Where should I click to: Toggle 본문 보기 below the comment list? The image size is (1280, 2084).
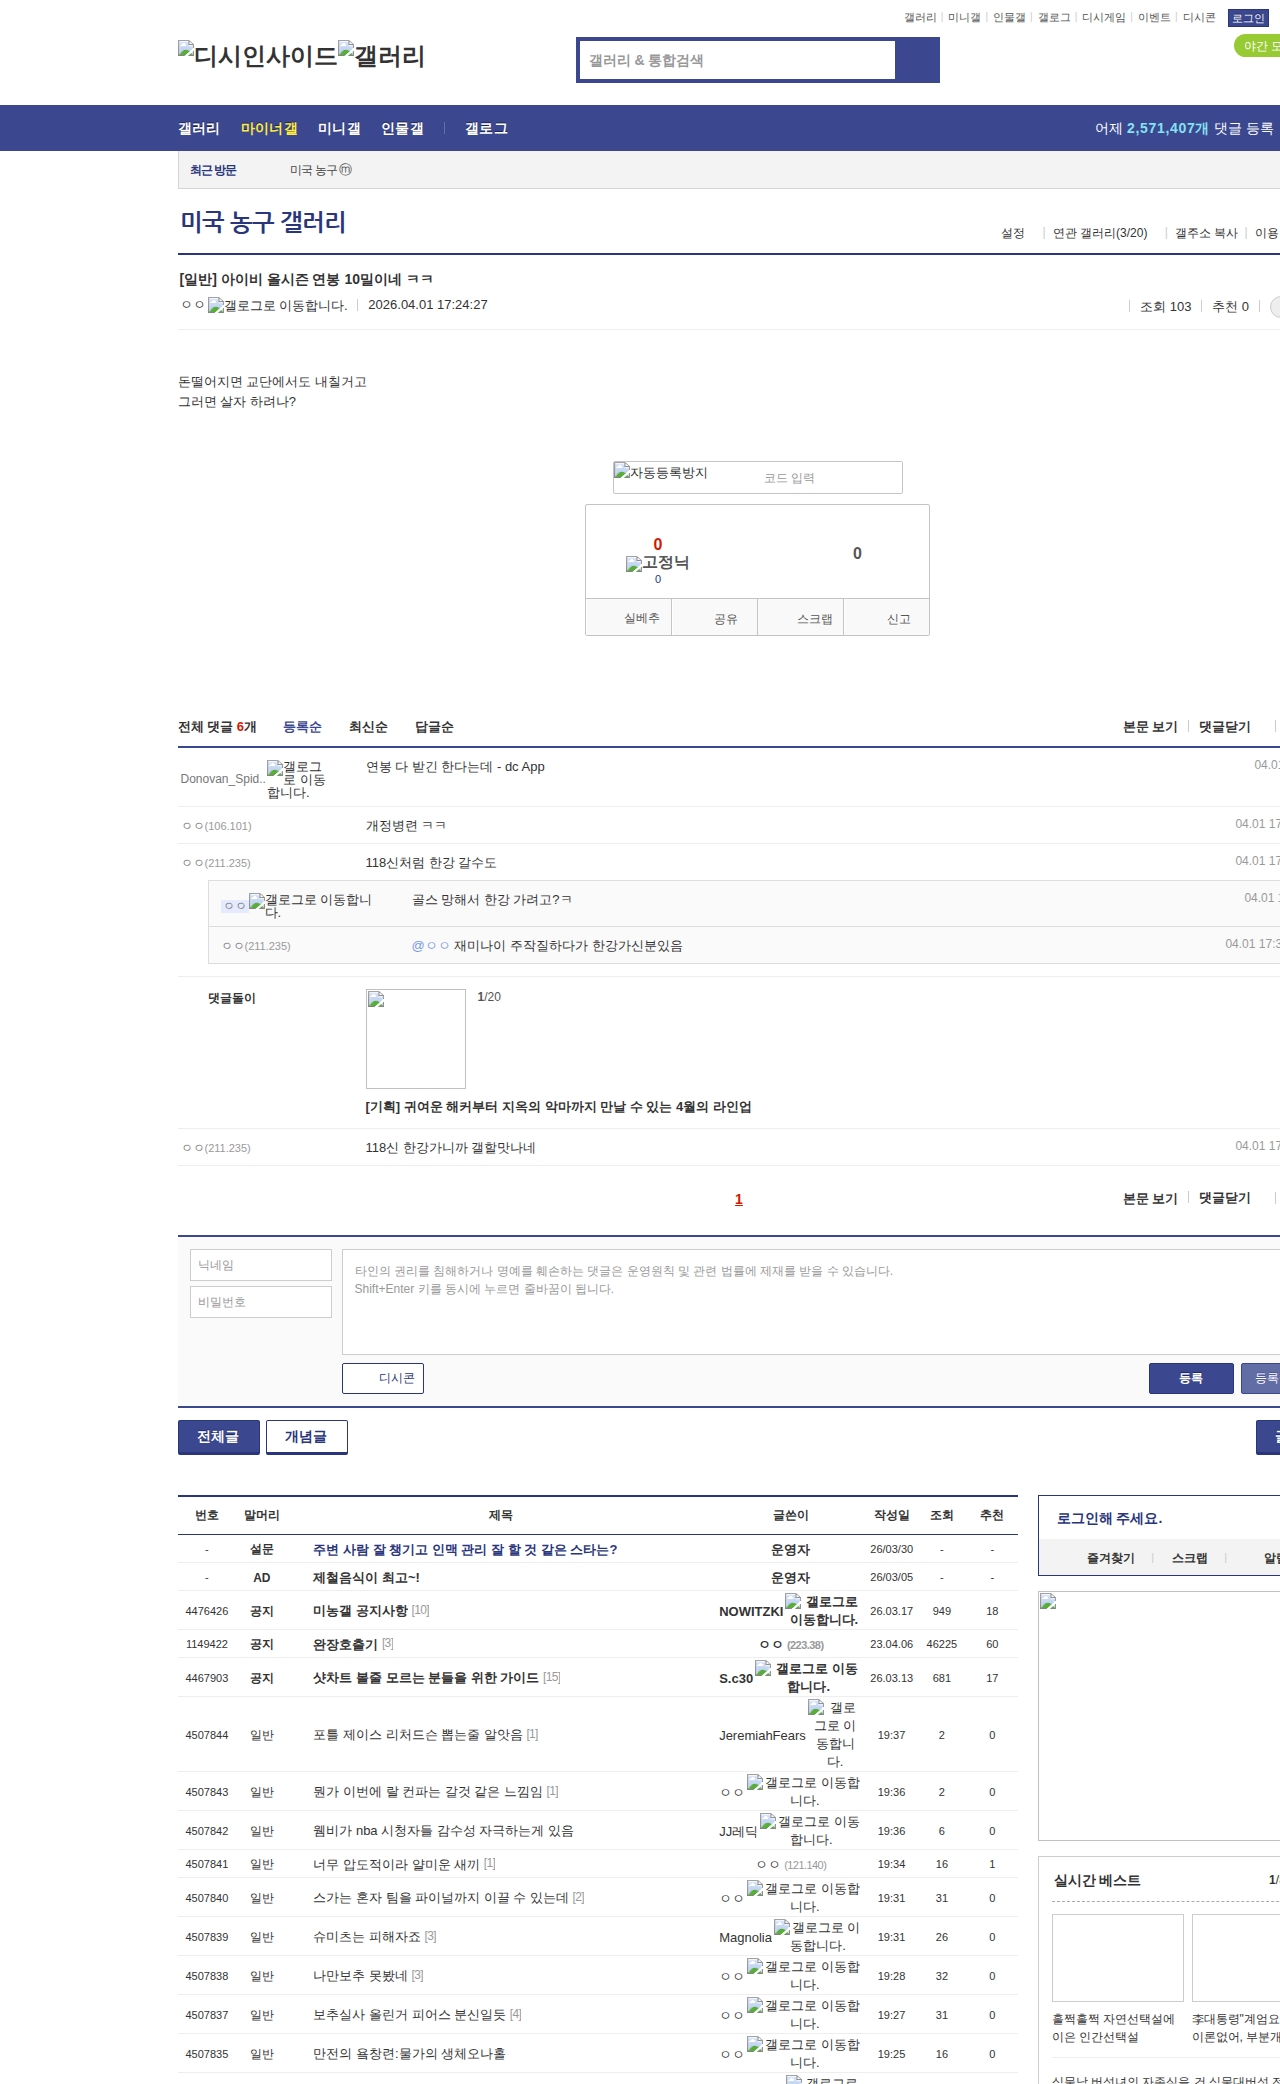pos(1149,1198)
